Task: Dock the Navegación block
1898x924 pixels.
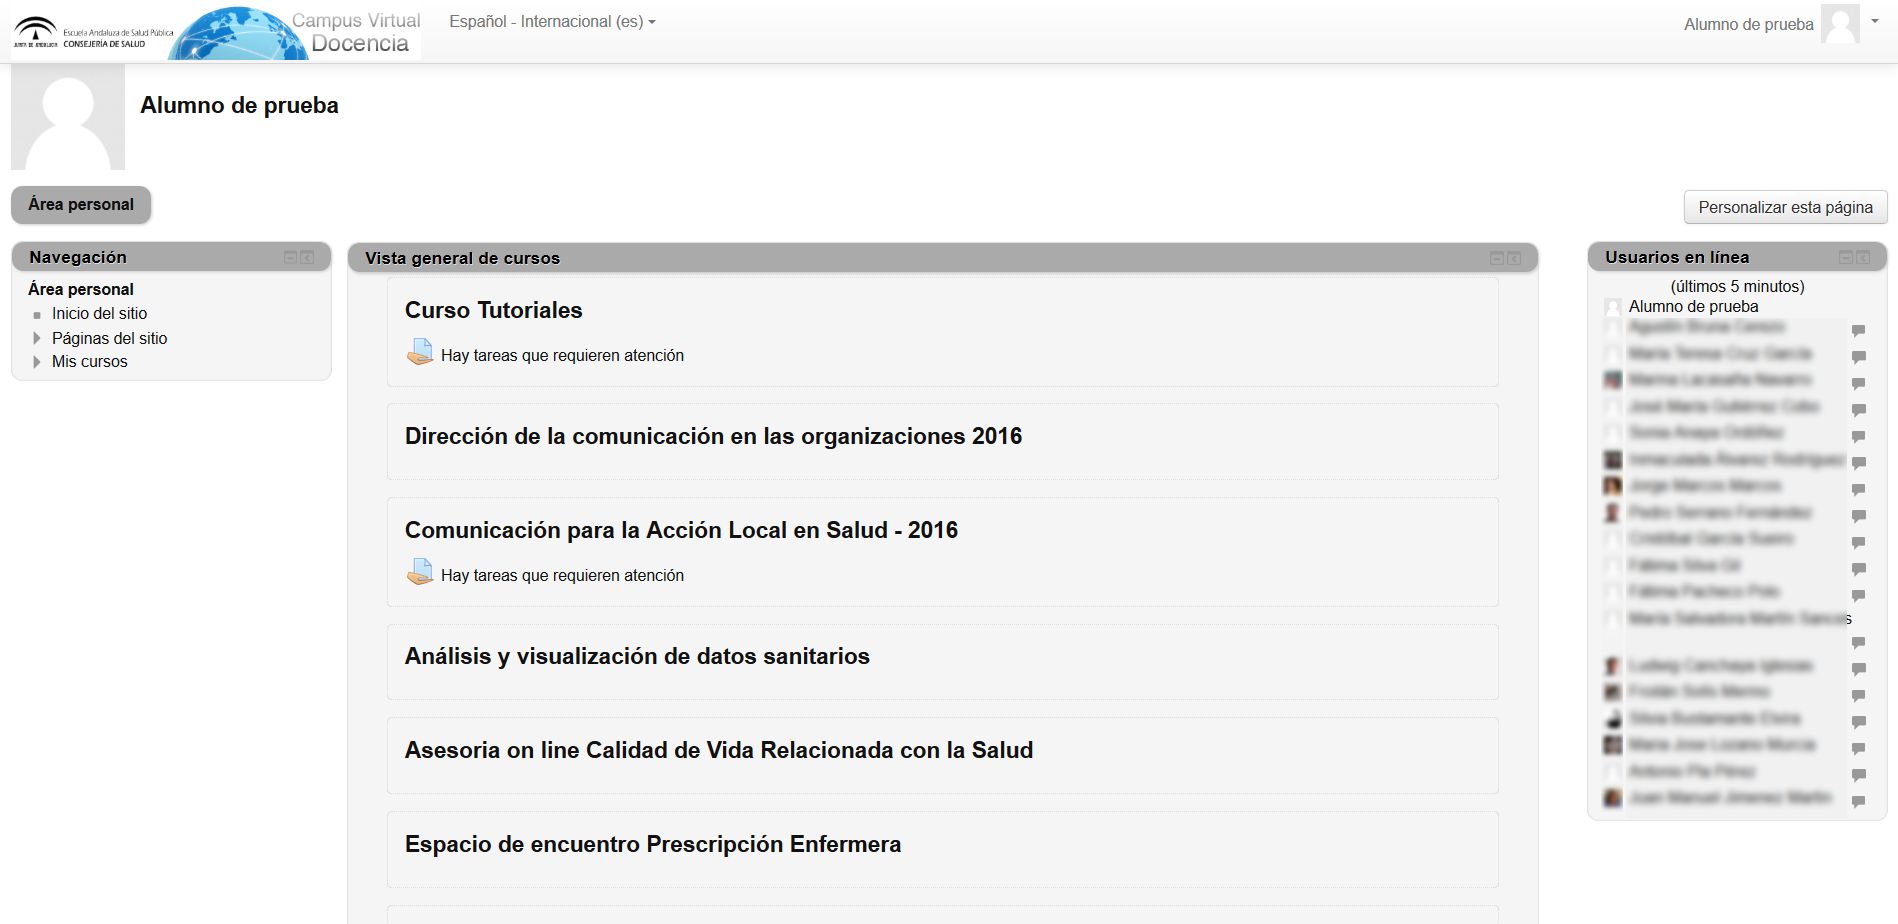Action: coord(308,257)
